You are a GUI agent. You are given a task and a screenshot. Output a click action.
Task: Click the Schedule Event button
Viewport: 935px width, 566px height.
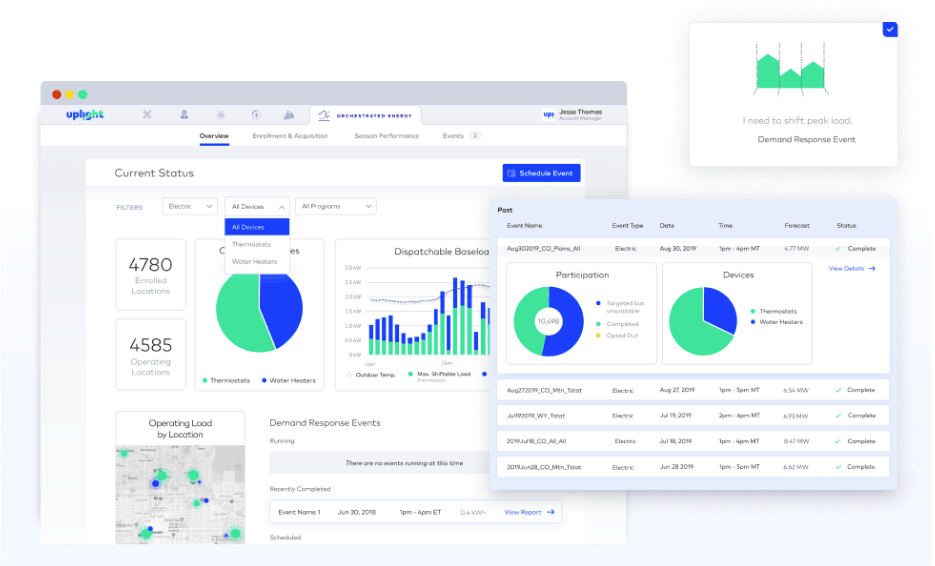[x=541, y=173]
